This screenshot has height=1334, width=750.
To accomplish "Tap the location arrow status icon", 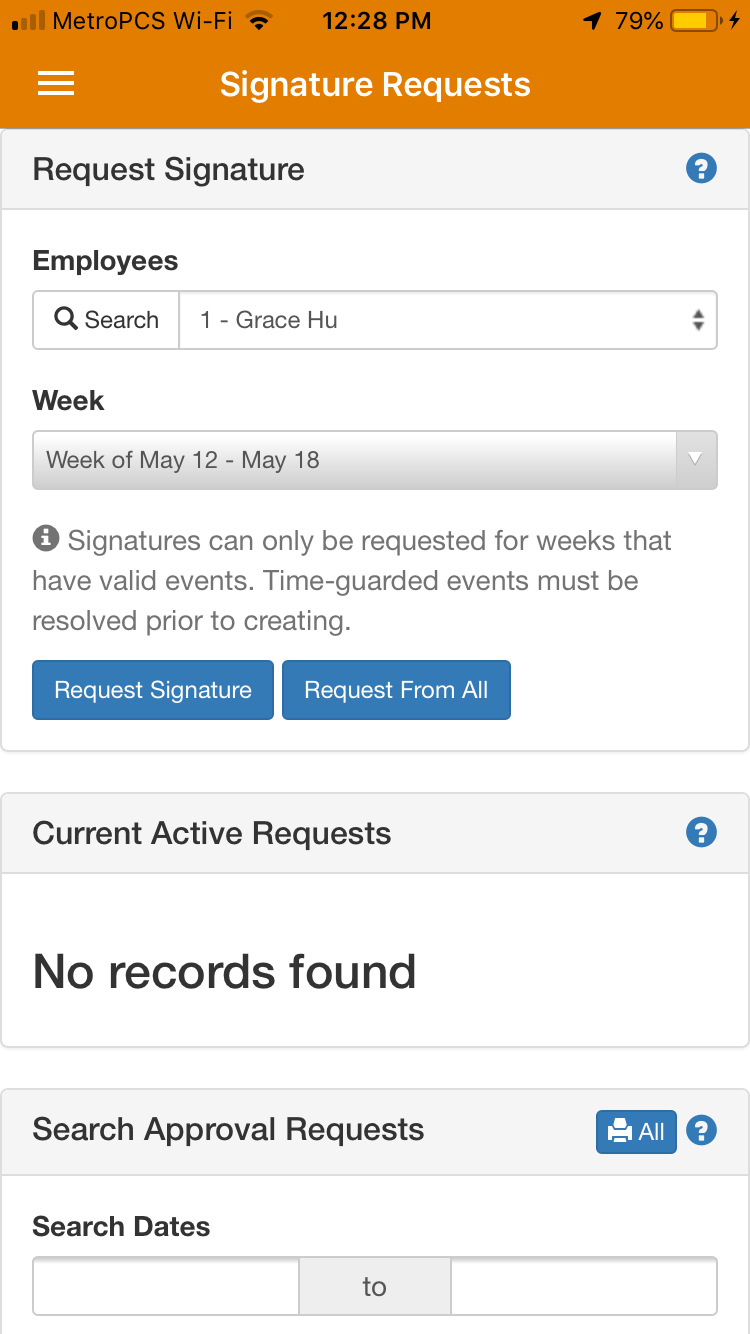I will [593, 20].
